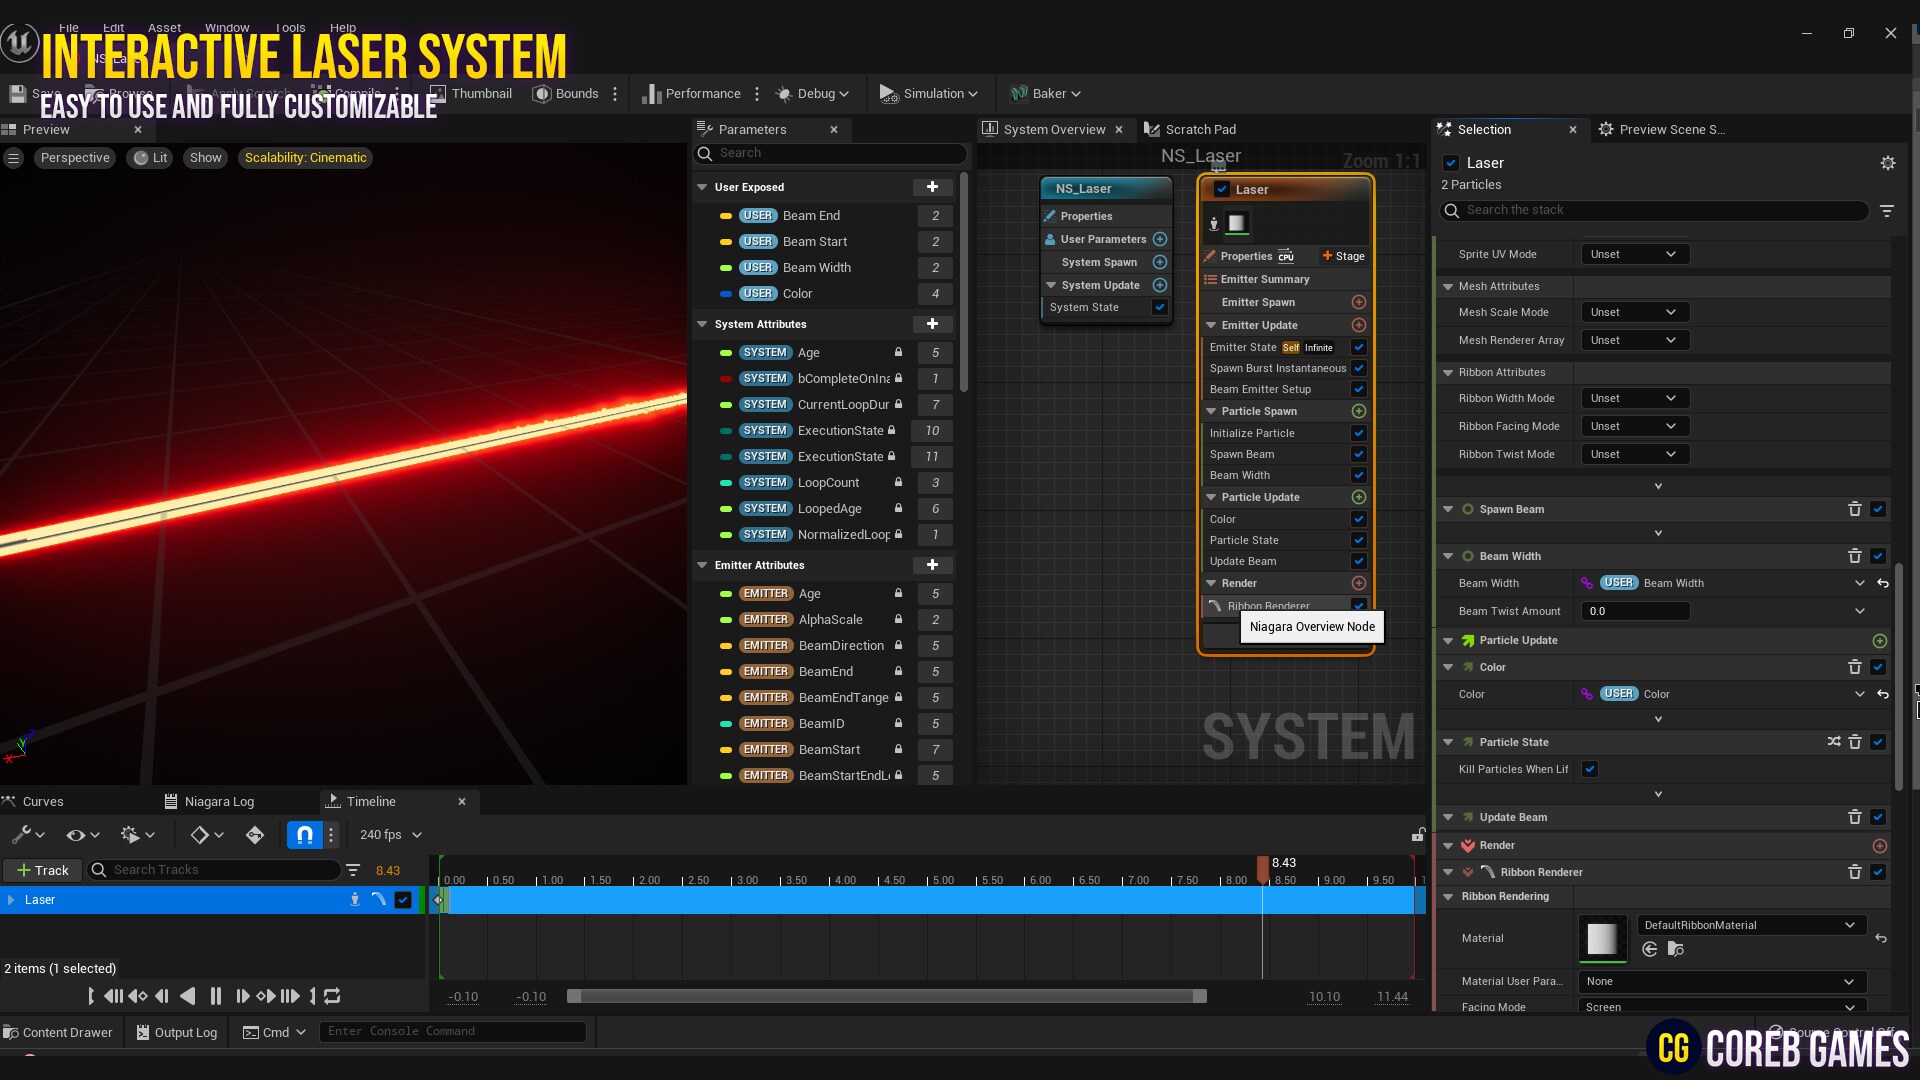Click the filter icon beside Search Tracks
The image size is (1920, 1080).
click(353, 870)
